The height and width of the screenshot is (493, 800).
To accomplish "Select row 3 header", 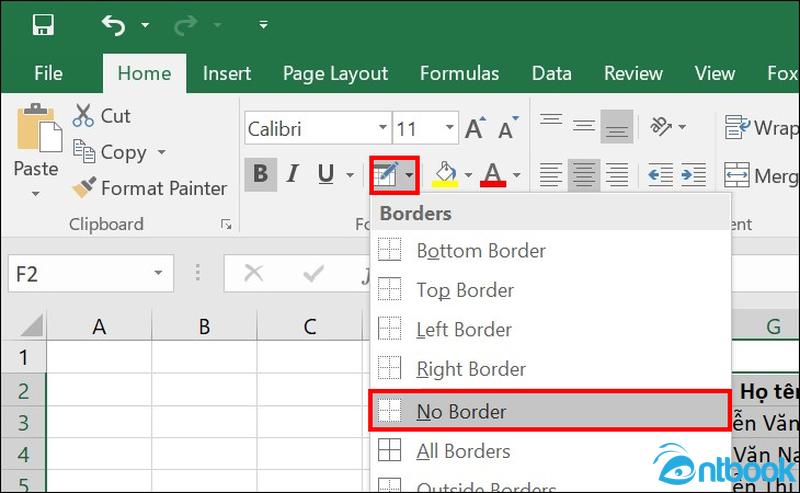I will pos(23,423).
